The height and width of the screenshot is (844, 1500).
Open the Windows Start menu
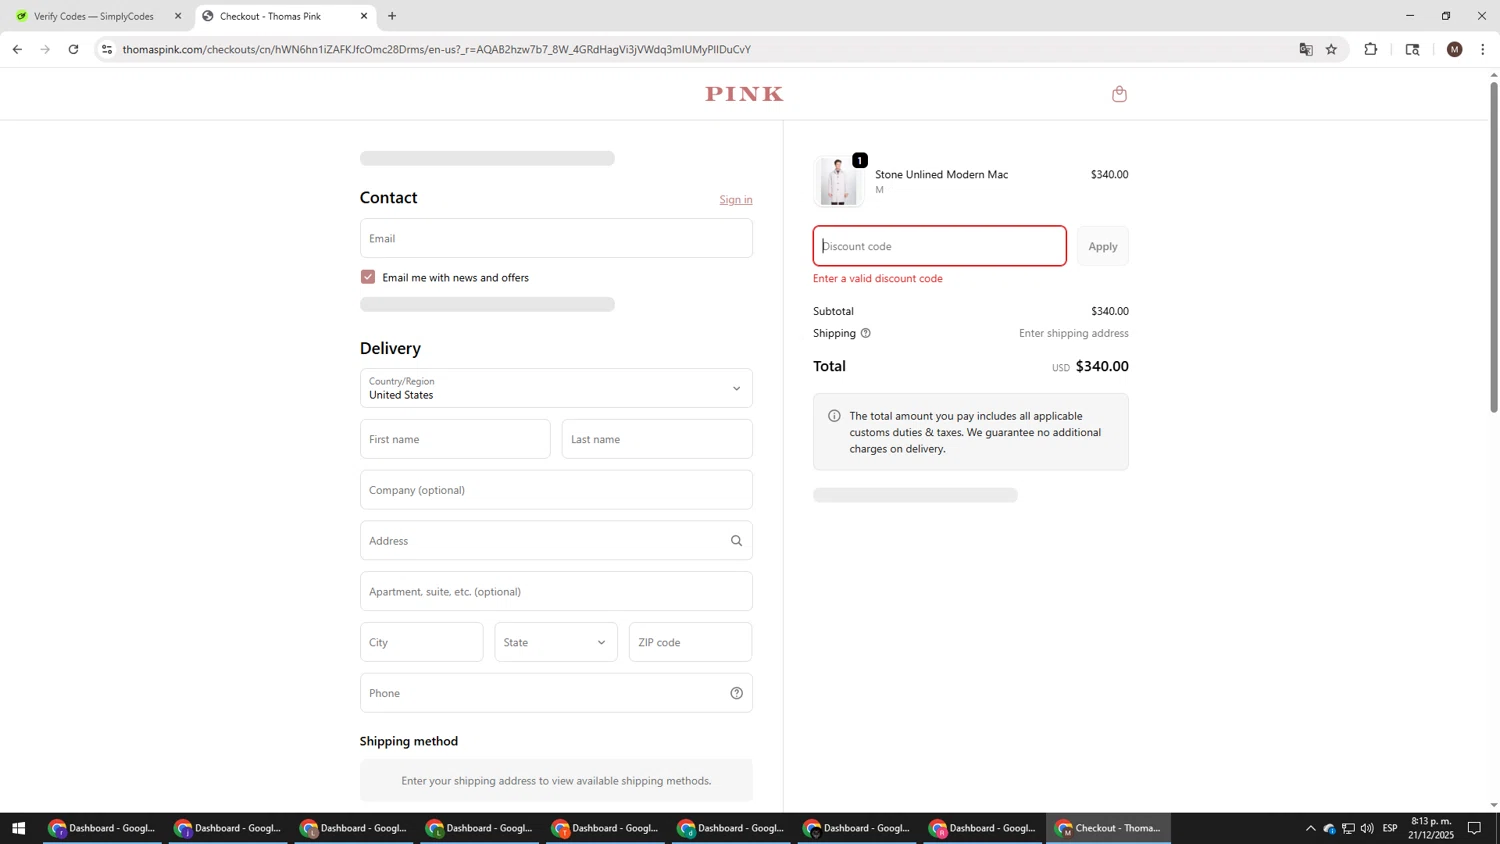coord(17,828)
